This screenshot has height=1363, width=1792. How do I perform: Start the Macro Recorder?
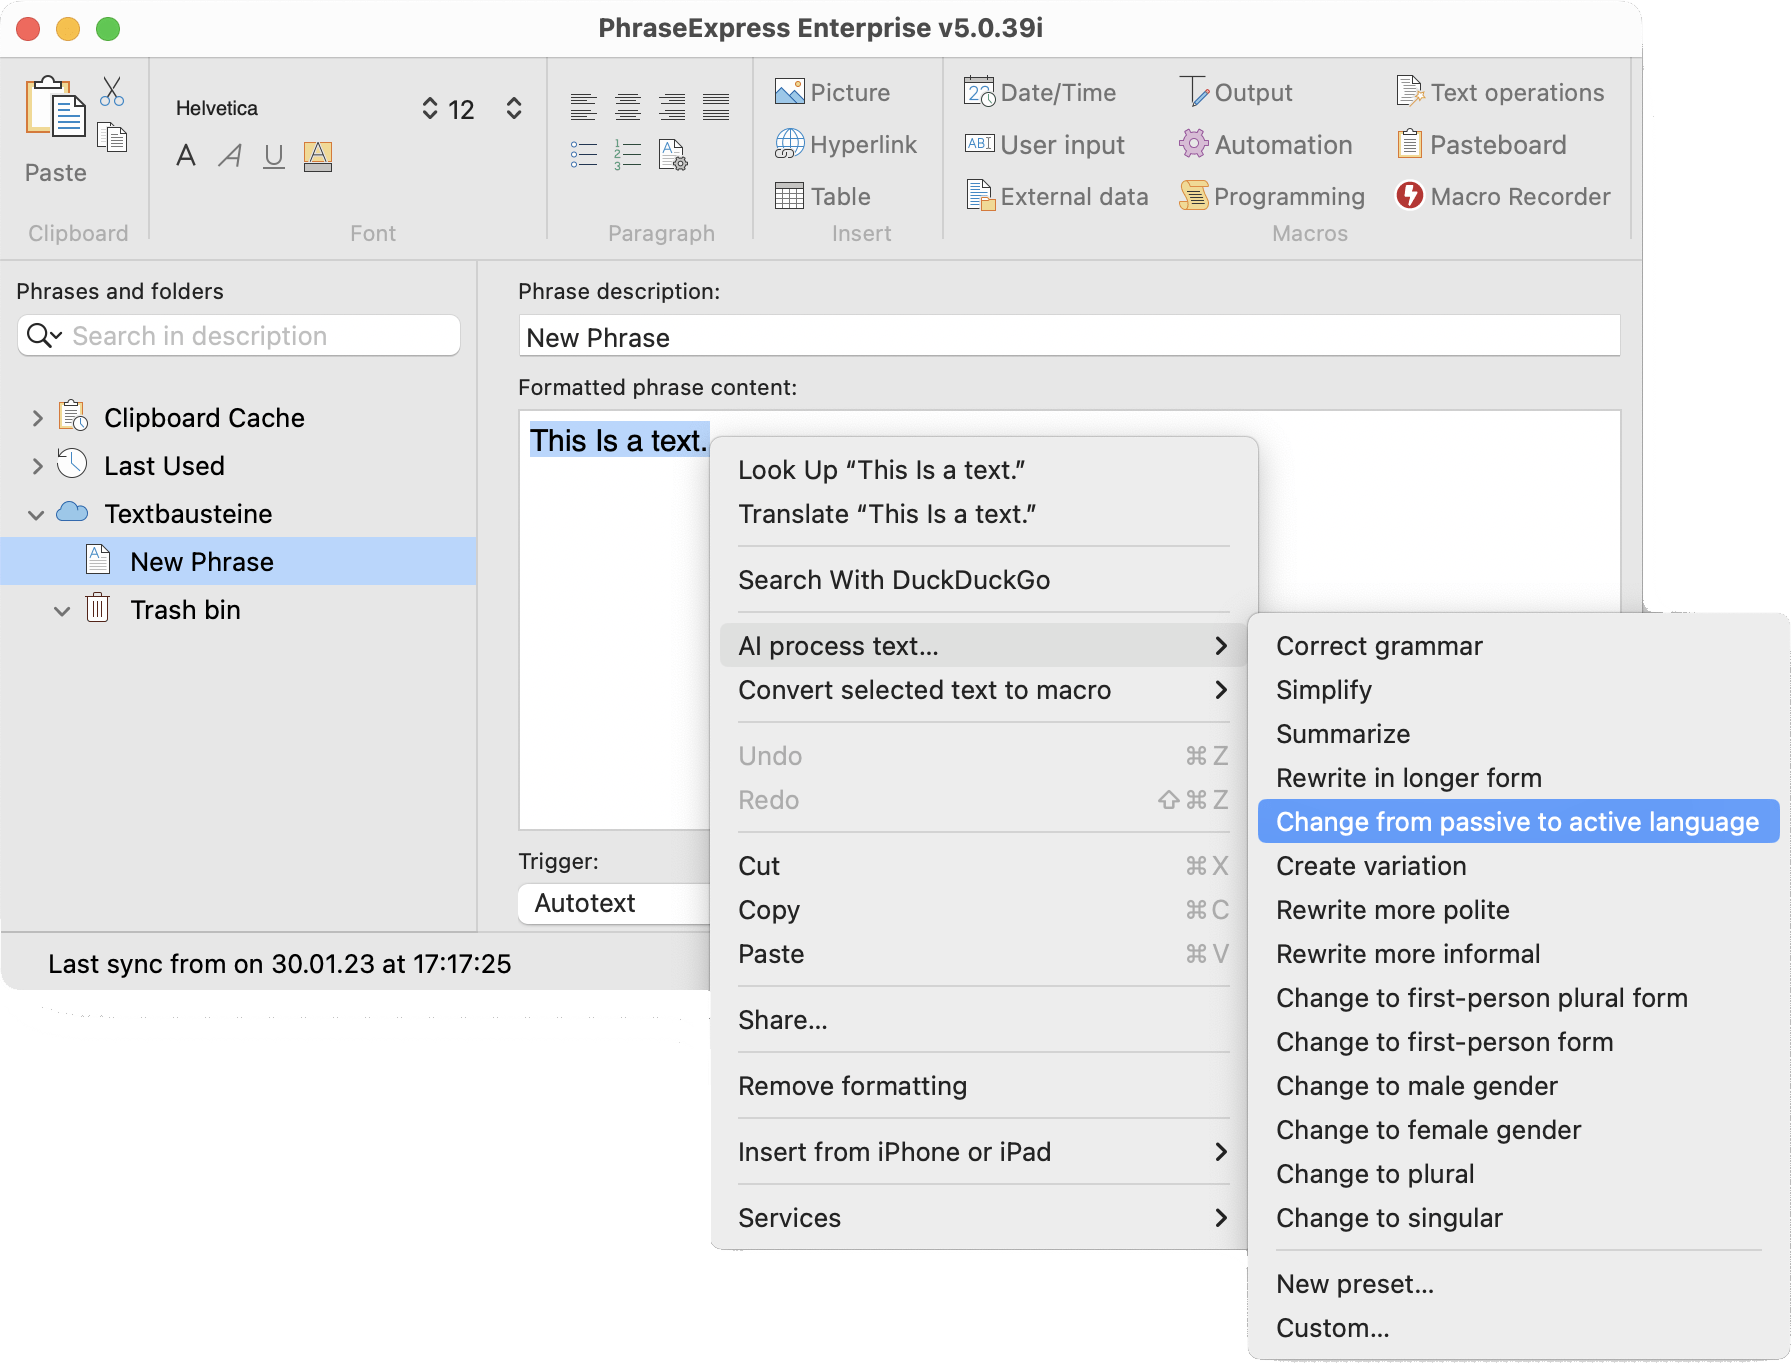[1503, 196]
